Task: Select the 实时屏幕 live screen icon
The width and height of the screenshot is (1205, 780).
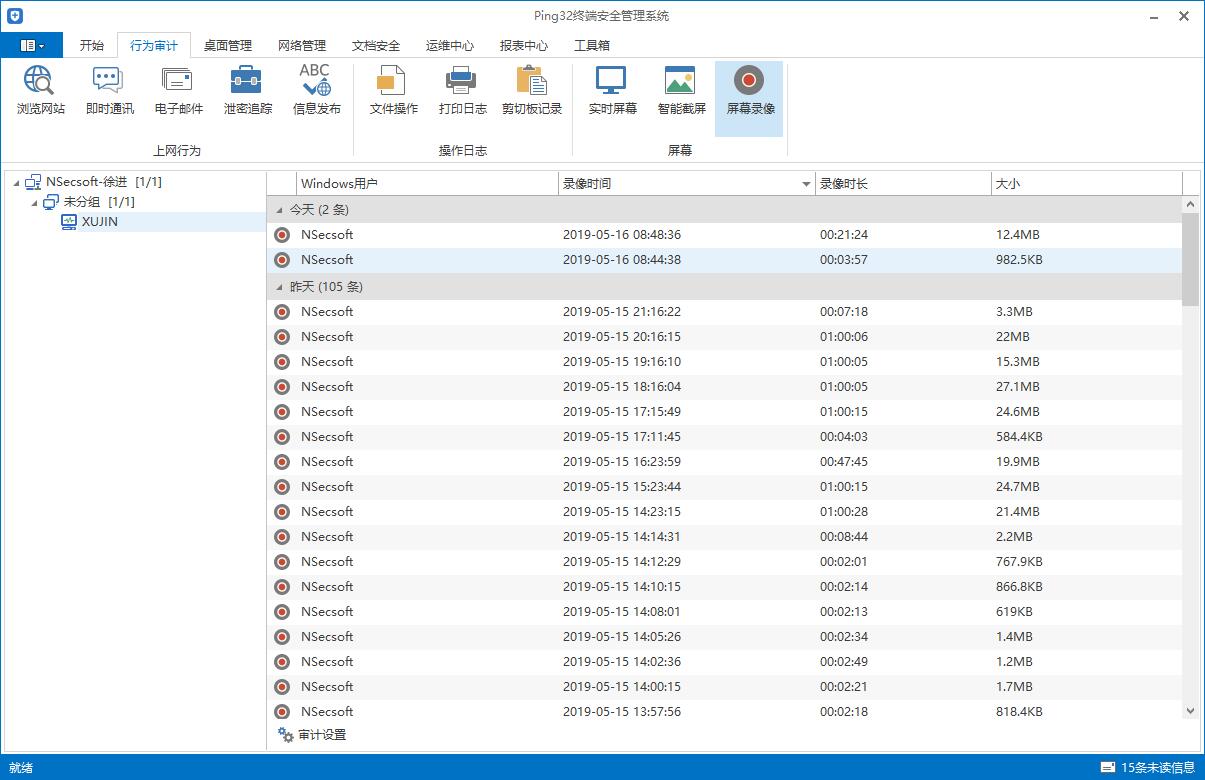Action: pos(610,90)
